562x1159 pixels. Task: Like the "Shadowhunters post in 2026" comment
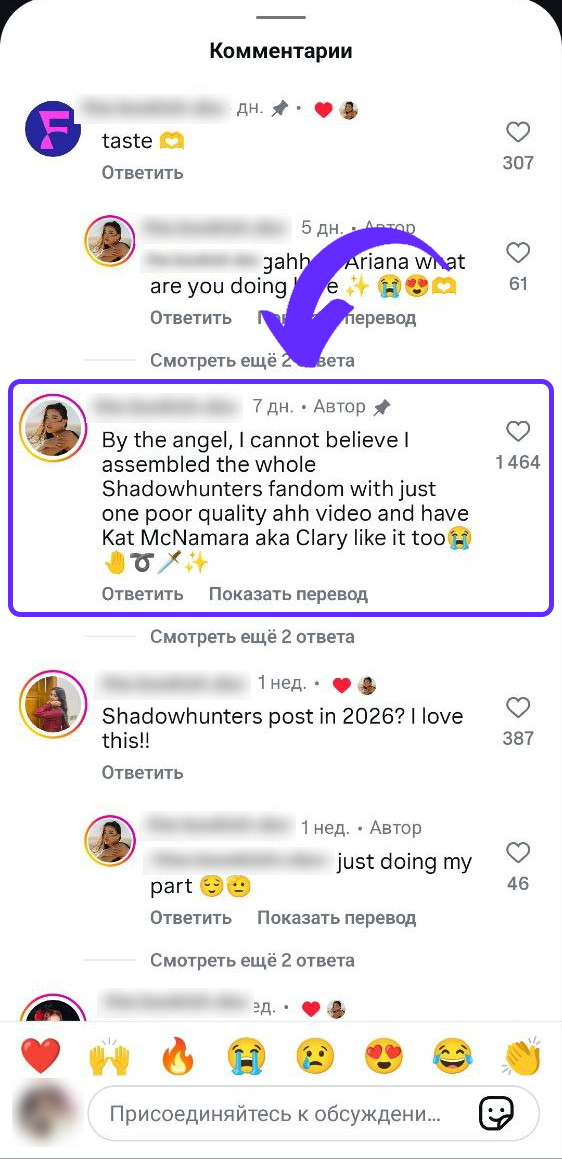(x=518, y=707)
